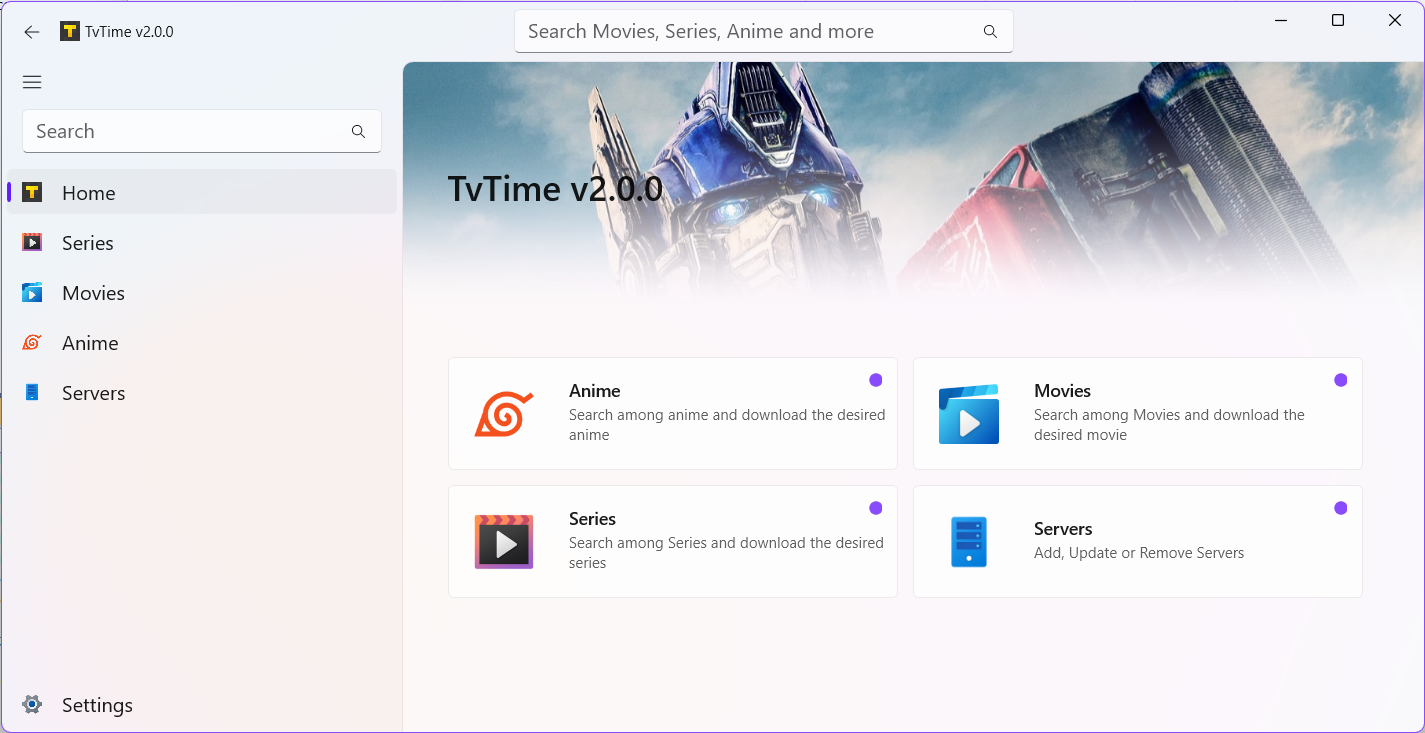Click 'Search among Series and download' description
The width and height of the screenshot is (1425, 733).
coord(726,553)
